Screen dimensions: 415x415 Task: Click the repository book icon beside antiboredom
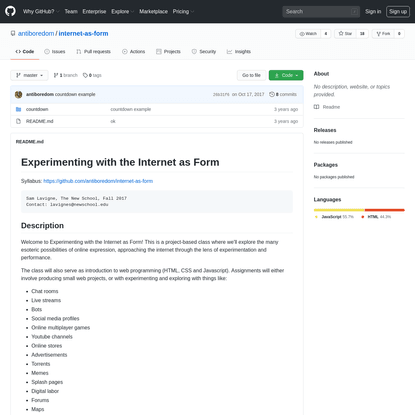13,33
